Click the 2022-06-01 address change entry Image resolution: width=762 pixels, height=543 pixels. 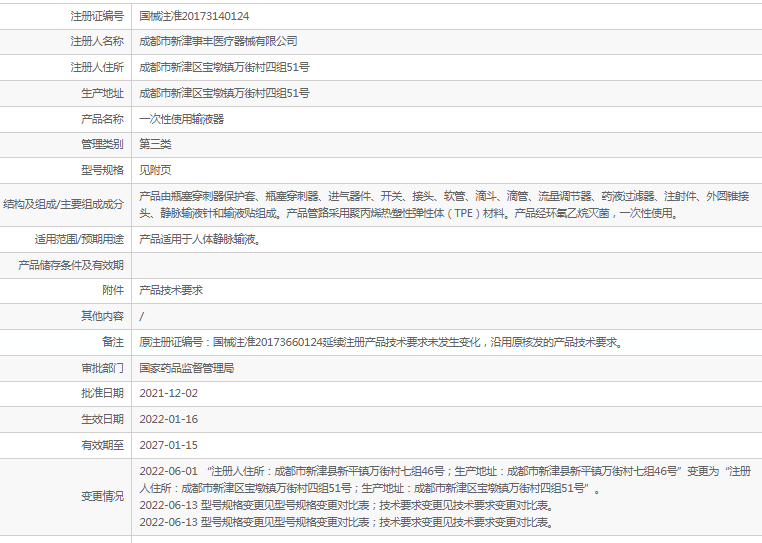click(x=445, y=479)
